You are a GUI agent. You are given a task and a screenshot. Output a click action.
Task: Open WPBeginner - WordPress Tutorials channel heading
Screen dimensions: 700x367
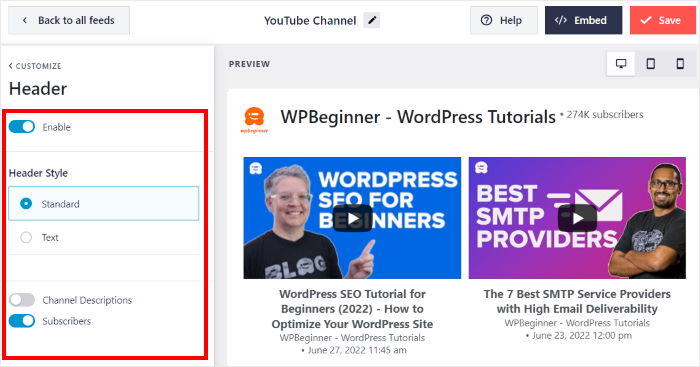pos(418,117)
